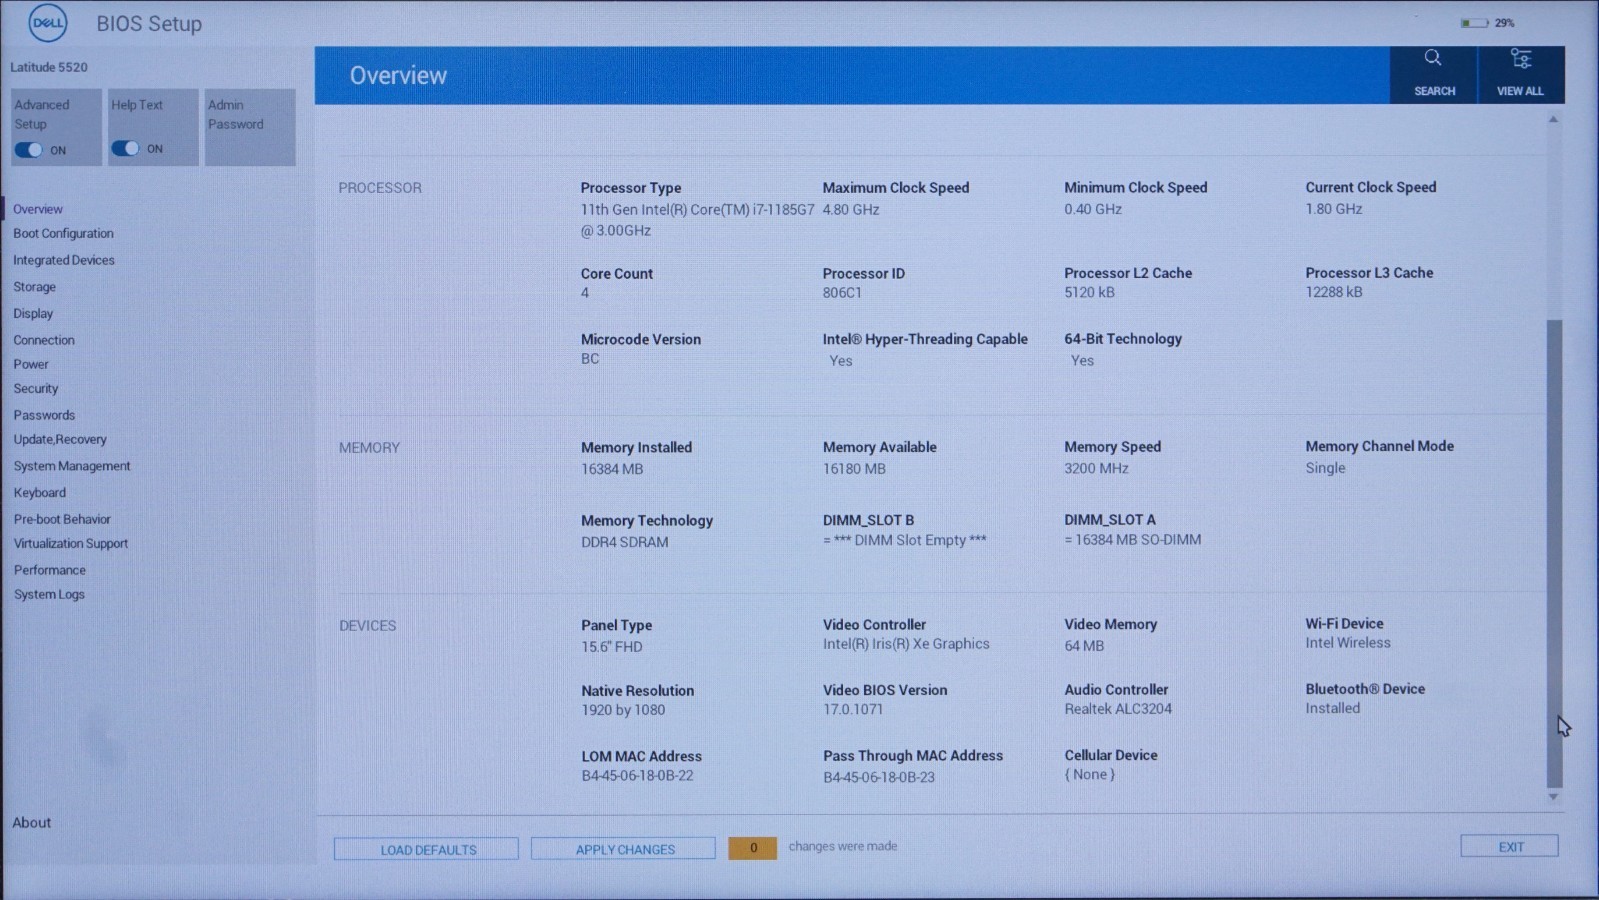Click the L2 cache value '5120 kB'

pyautogui.click(x=1089, y=292)
